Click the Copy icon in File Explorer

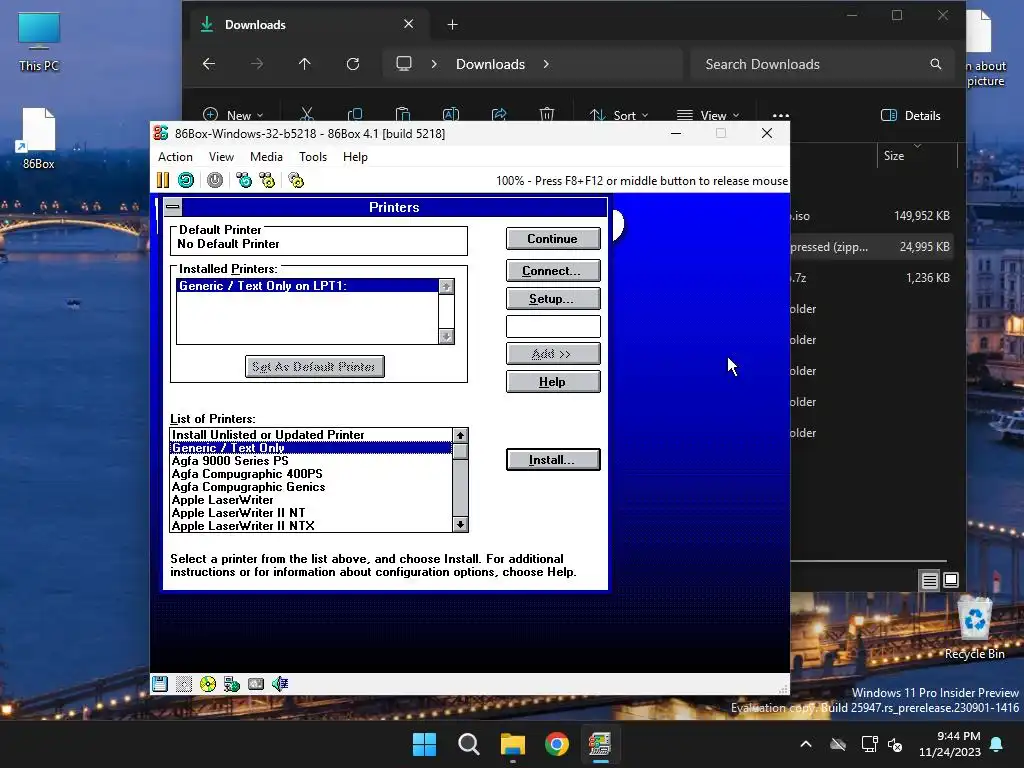[x=355, y=115]
